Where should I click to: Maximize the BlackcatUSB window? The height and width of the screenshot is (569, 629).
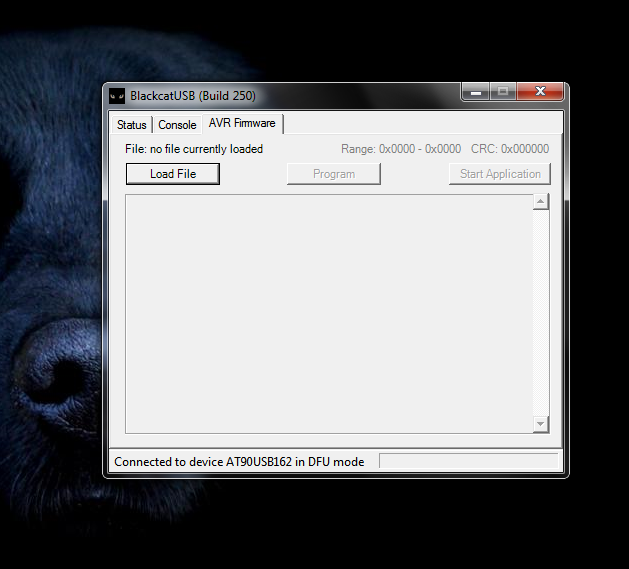(503, 92)
